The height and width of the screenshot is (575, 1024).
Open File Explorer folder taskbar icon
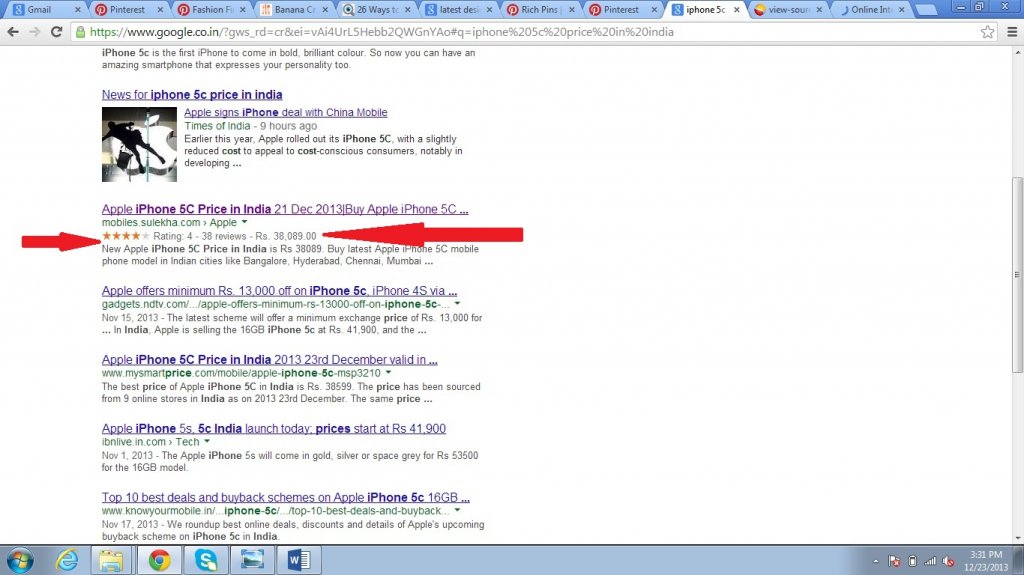coord(112,560)
